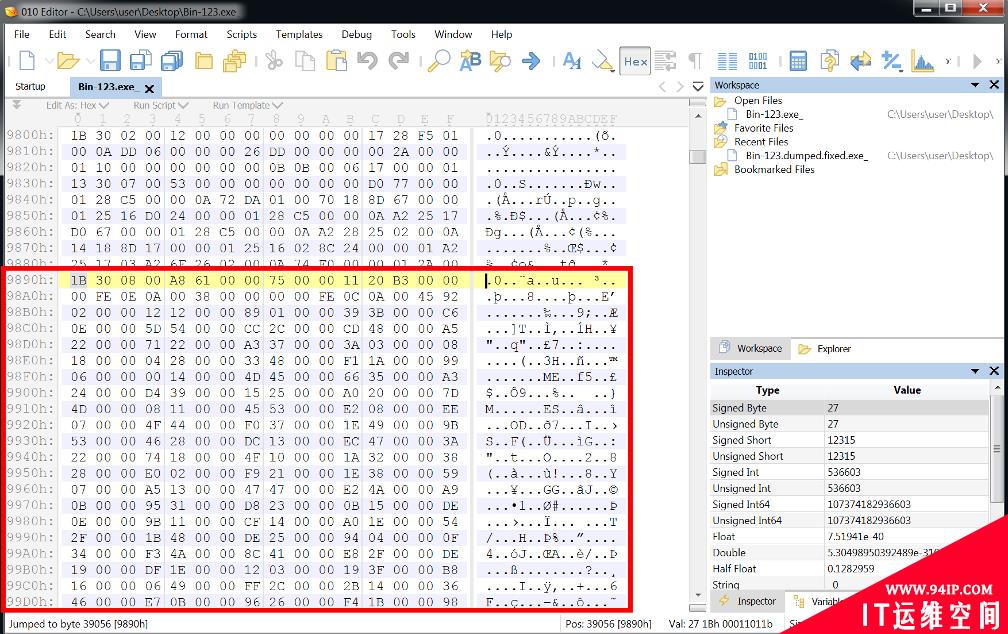Open the Histogram chart icon
The height and width of the screenshot is (634, 1008).
(922, 61)
